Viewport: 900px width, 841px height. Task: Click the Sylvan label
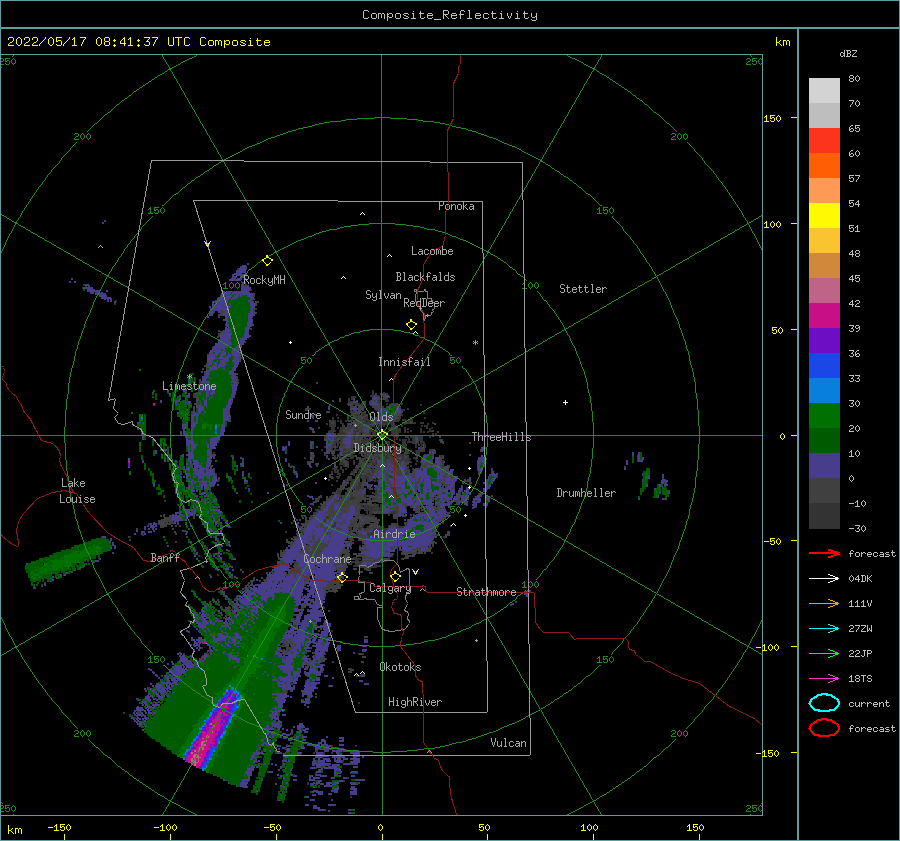click(383, 295)
